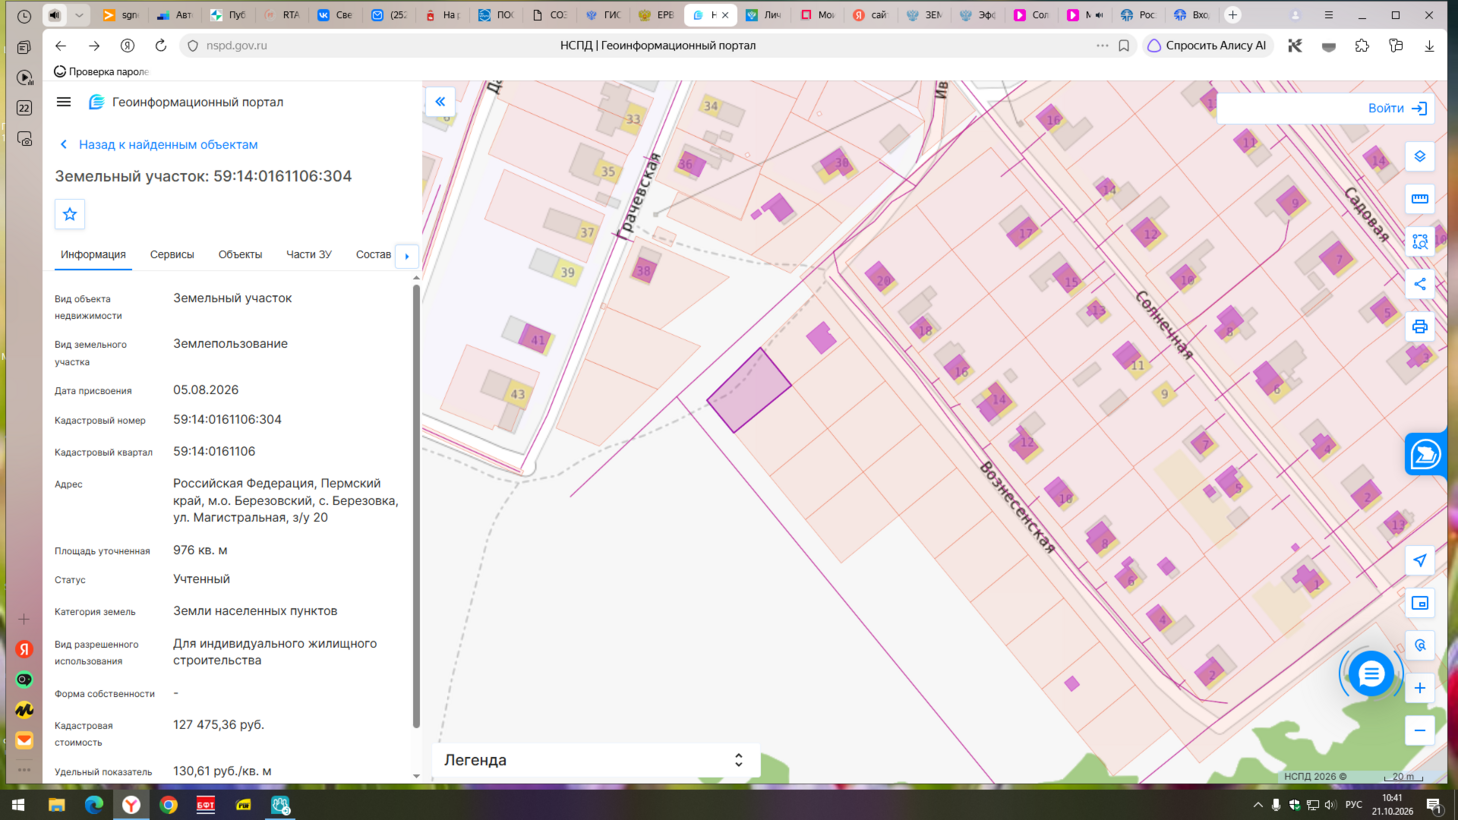Open the map overview window tool
1458x820 pixels.
(x=1419, y=603)
